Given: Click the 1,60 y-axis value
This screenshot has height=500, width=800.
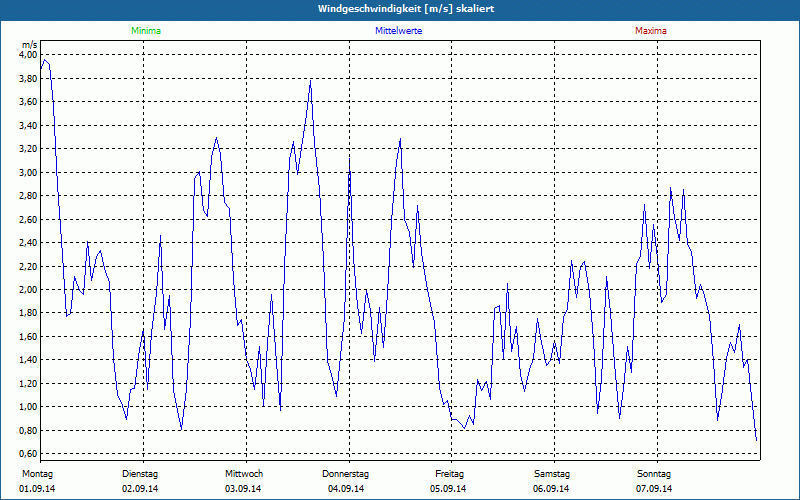Looking at the screenshot, I should [x=29, y=337].
